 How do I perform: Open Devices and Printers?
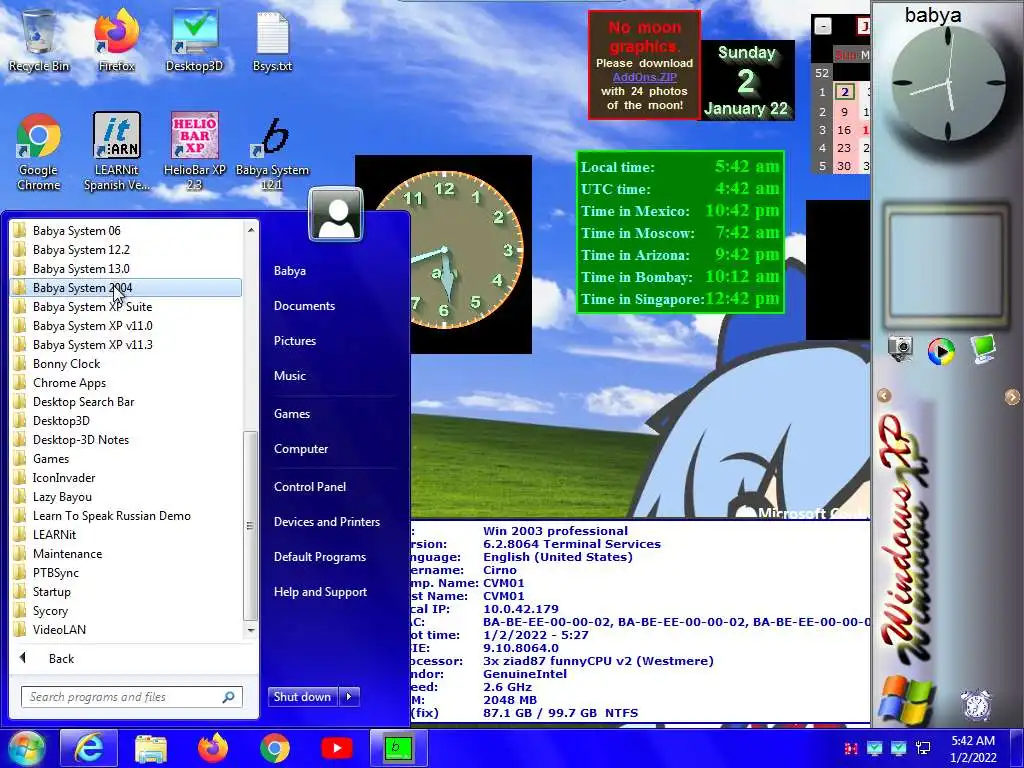coord(327,522)
